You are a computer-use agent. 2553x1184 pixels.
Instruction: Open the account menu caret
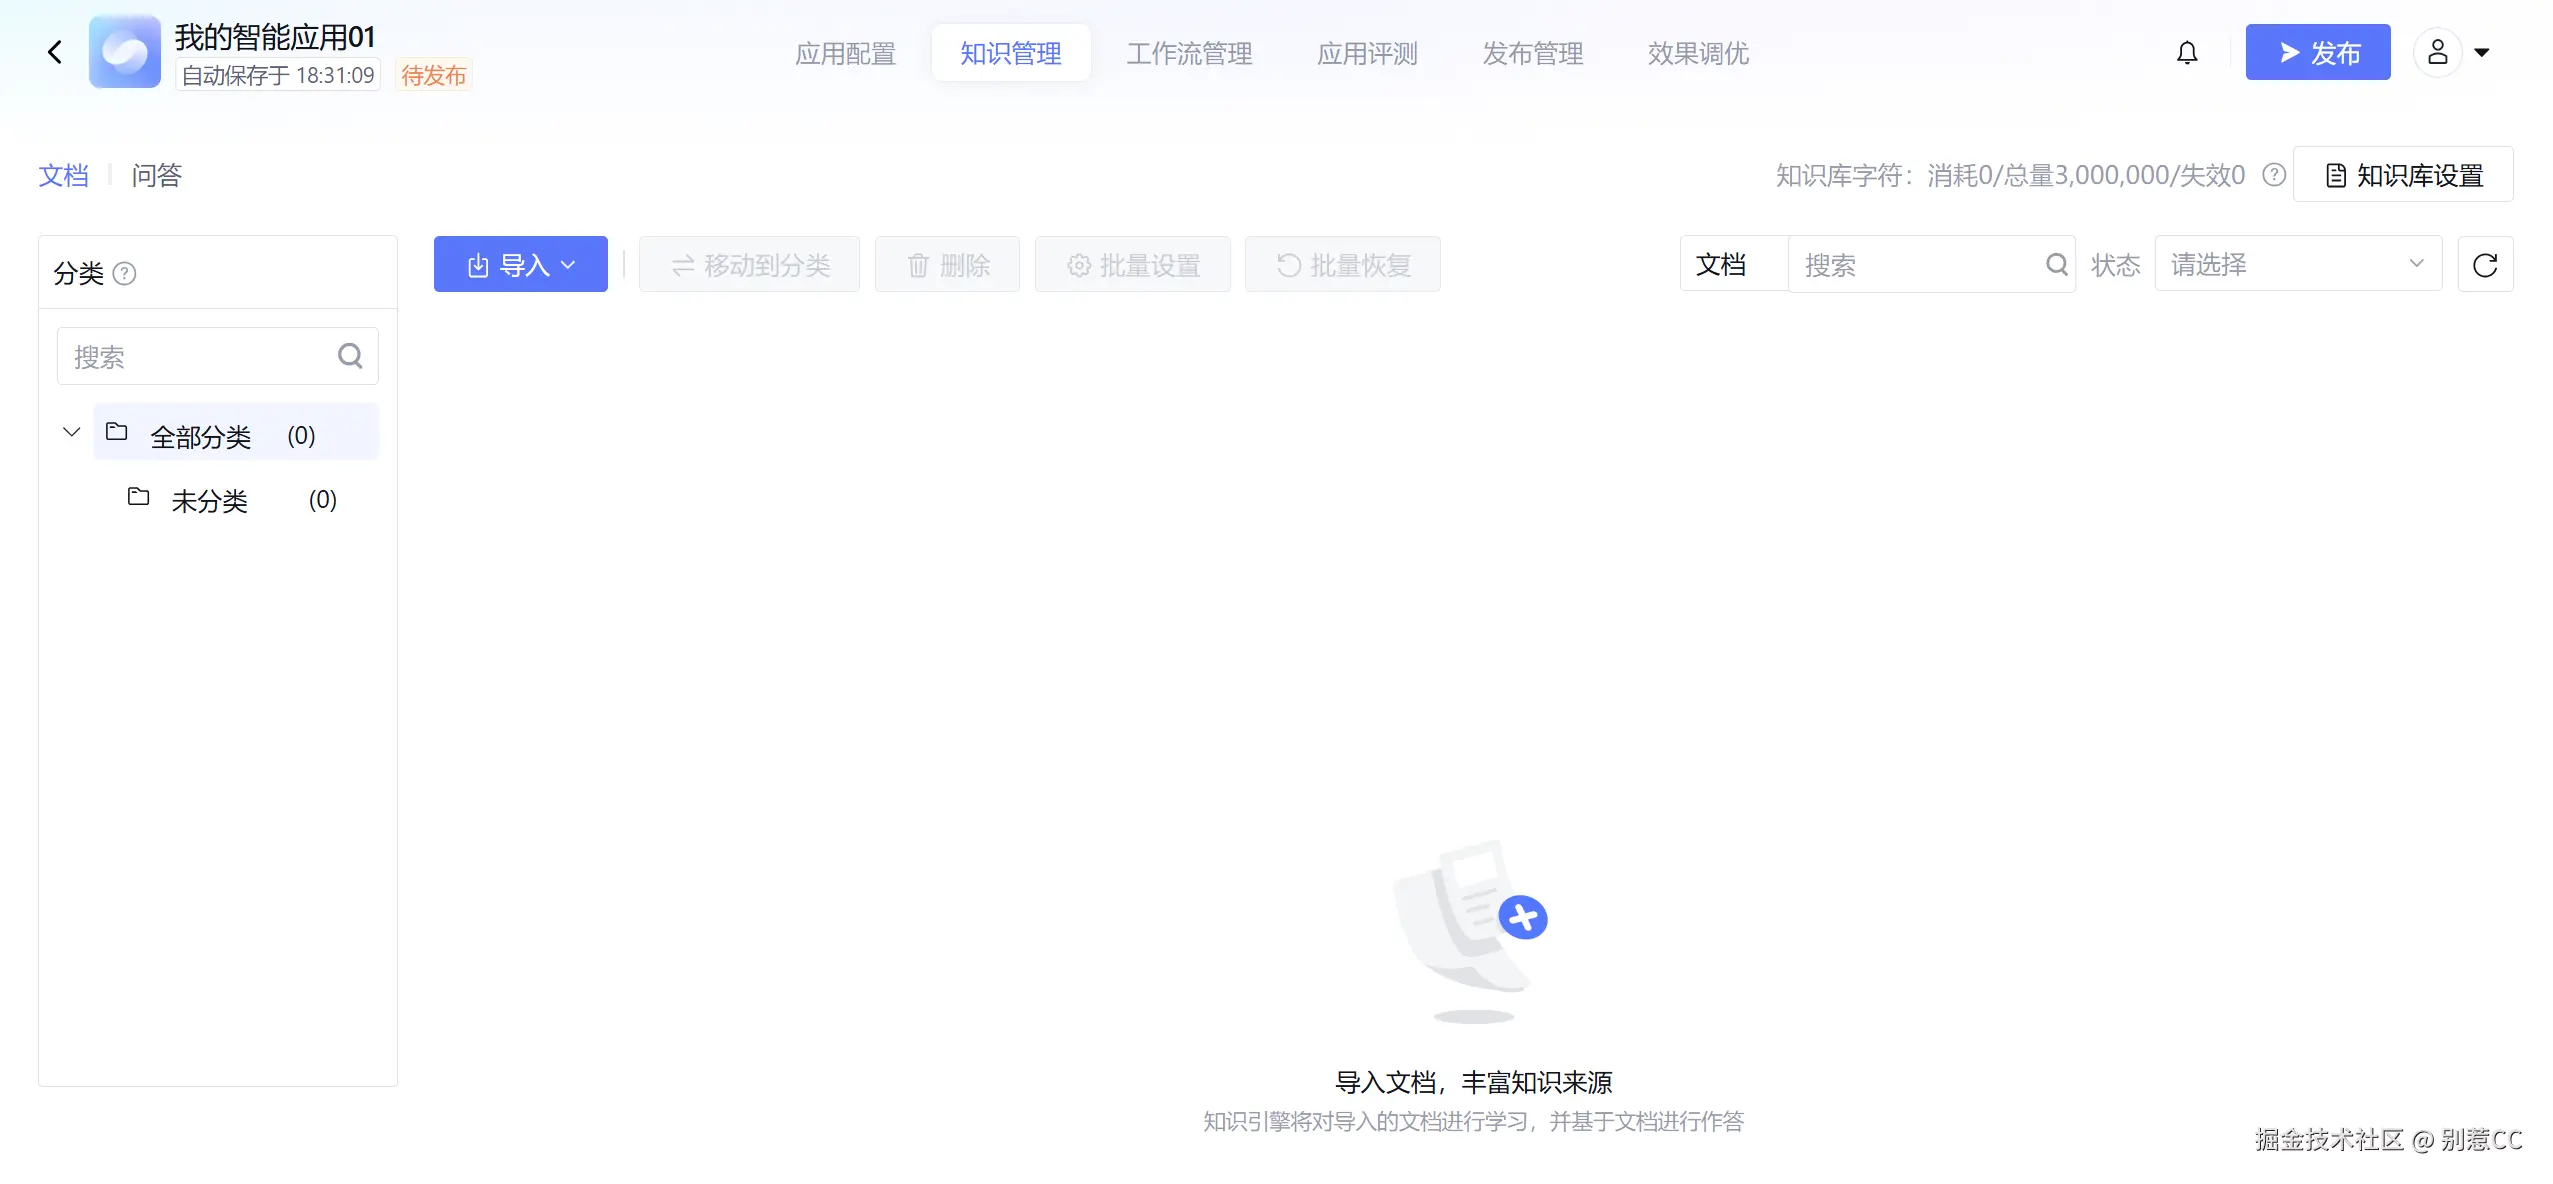coord(2482,52)
